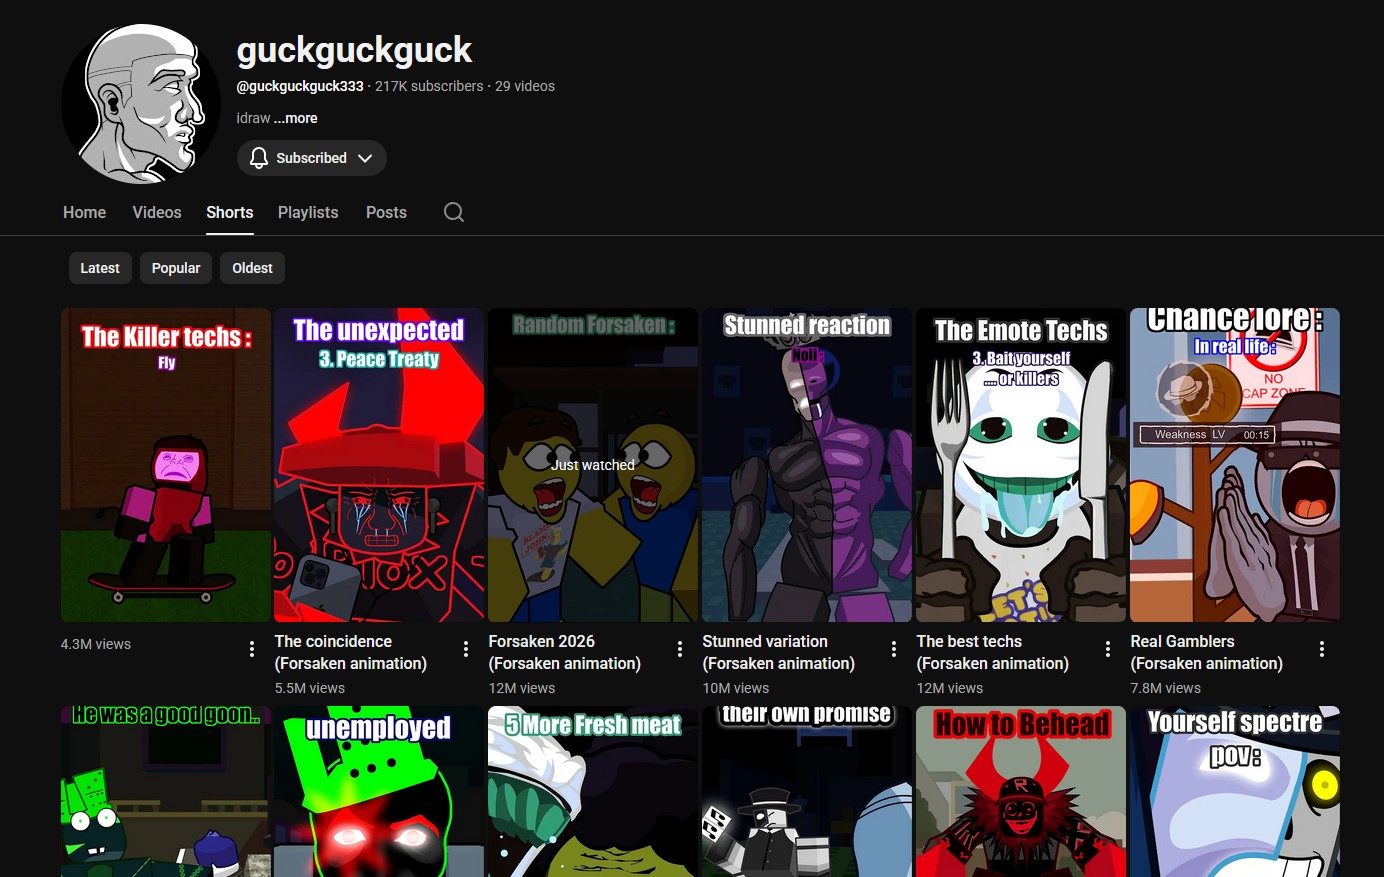Play the Yourself spectre pov thumbnail

click(x=1236, y=792)
